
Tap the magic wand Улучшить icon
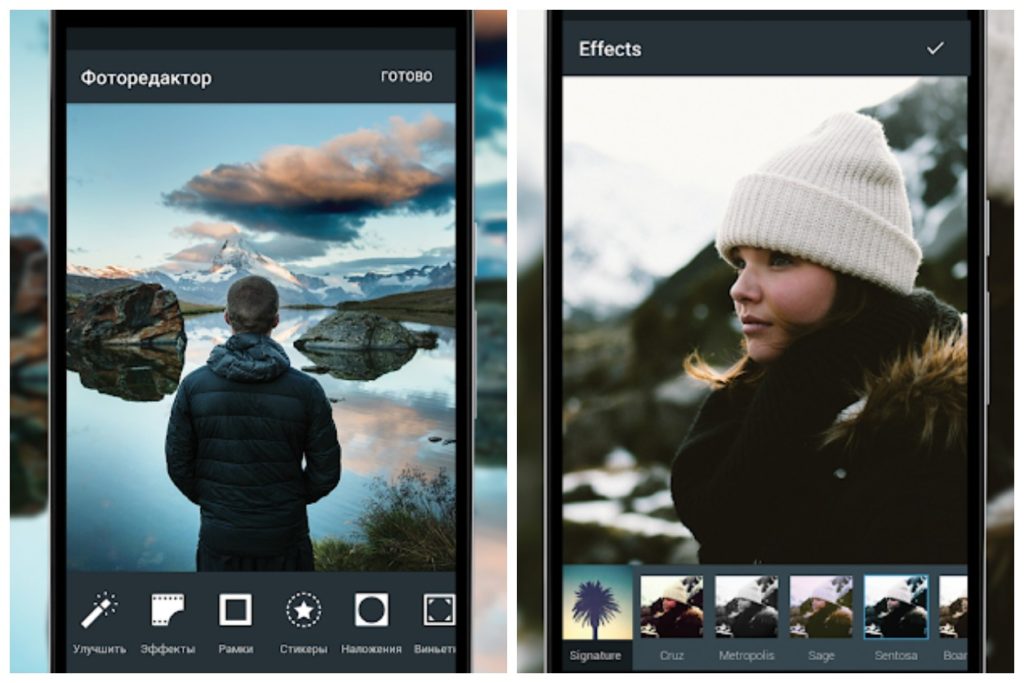tap(99, 610)
